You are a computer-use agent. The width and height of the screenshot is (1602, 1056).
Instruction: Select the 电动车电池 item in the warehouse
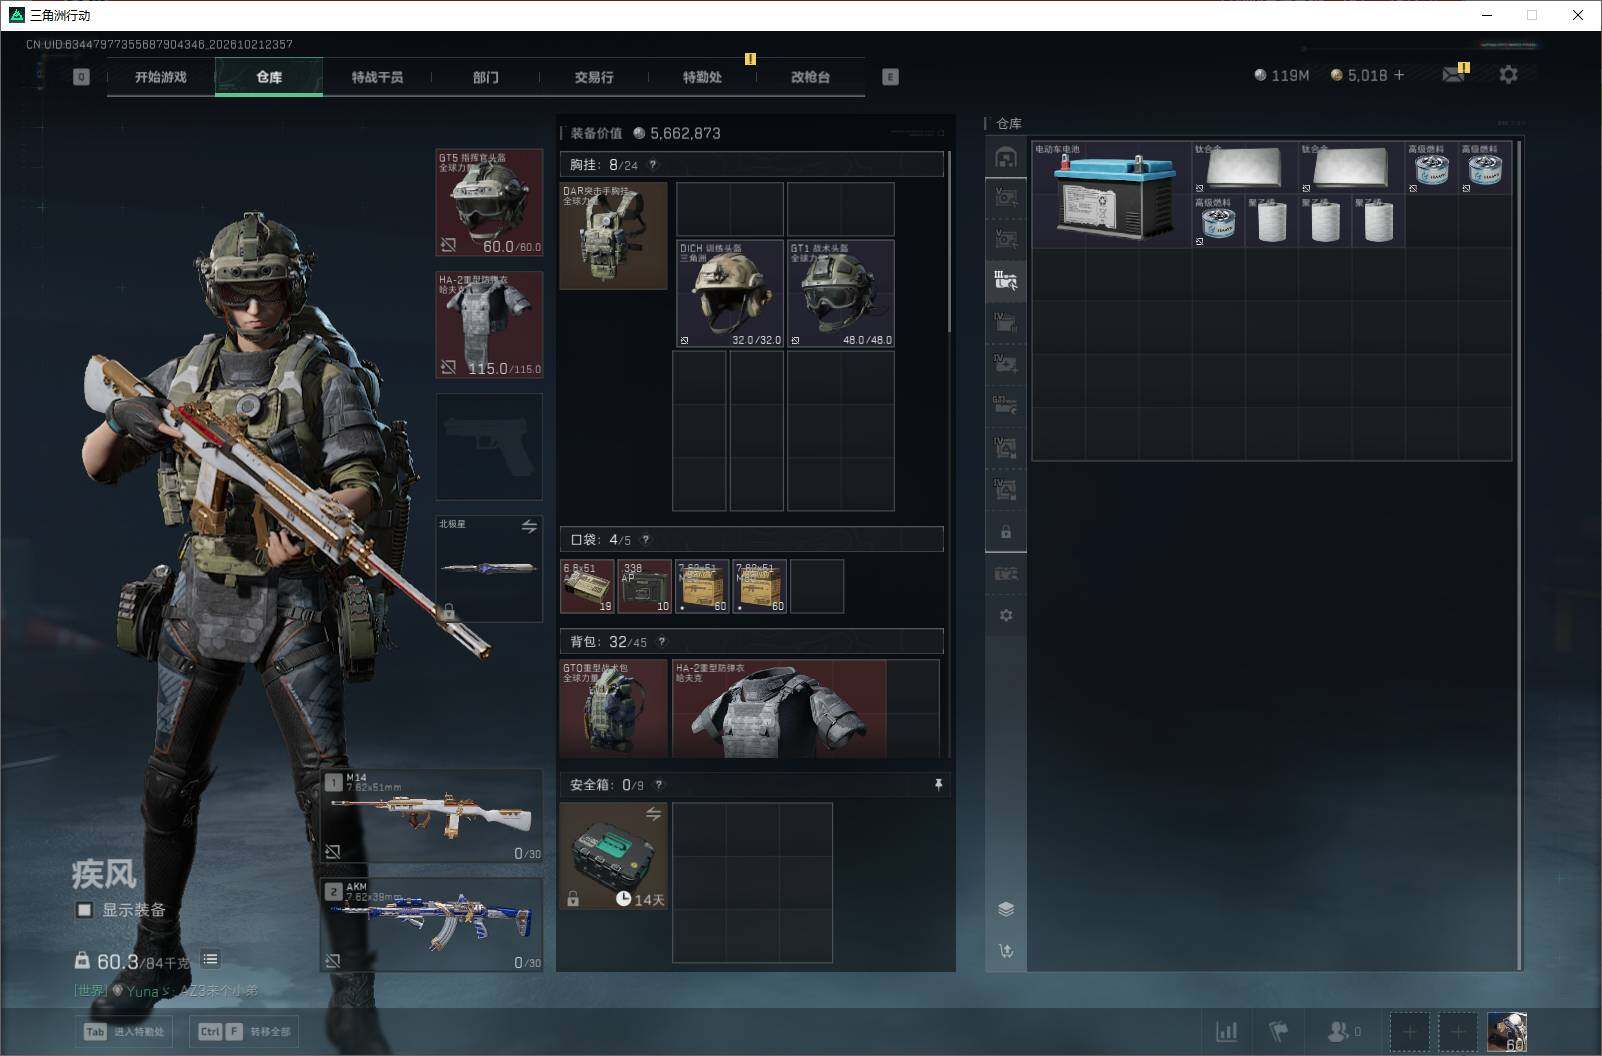(x=1112, y=194)
